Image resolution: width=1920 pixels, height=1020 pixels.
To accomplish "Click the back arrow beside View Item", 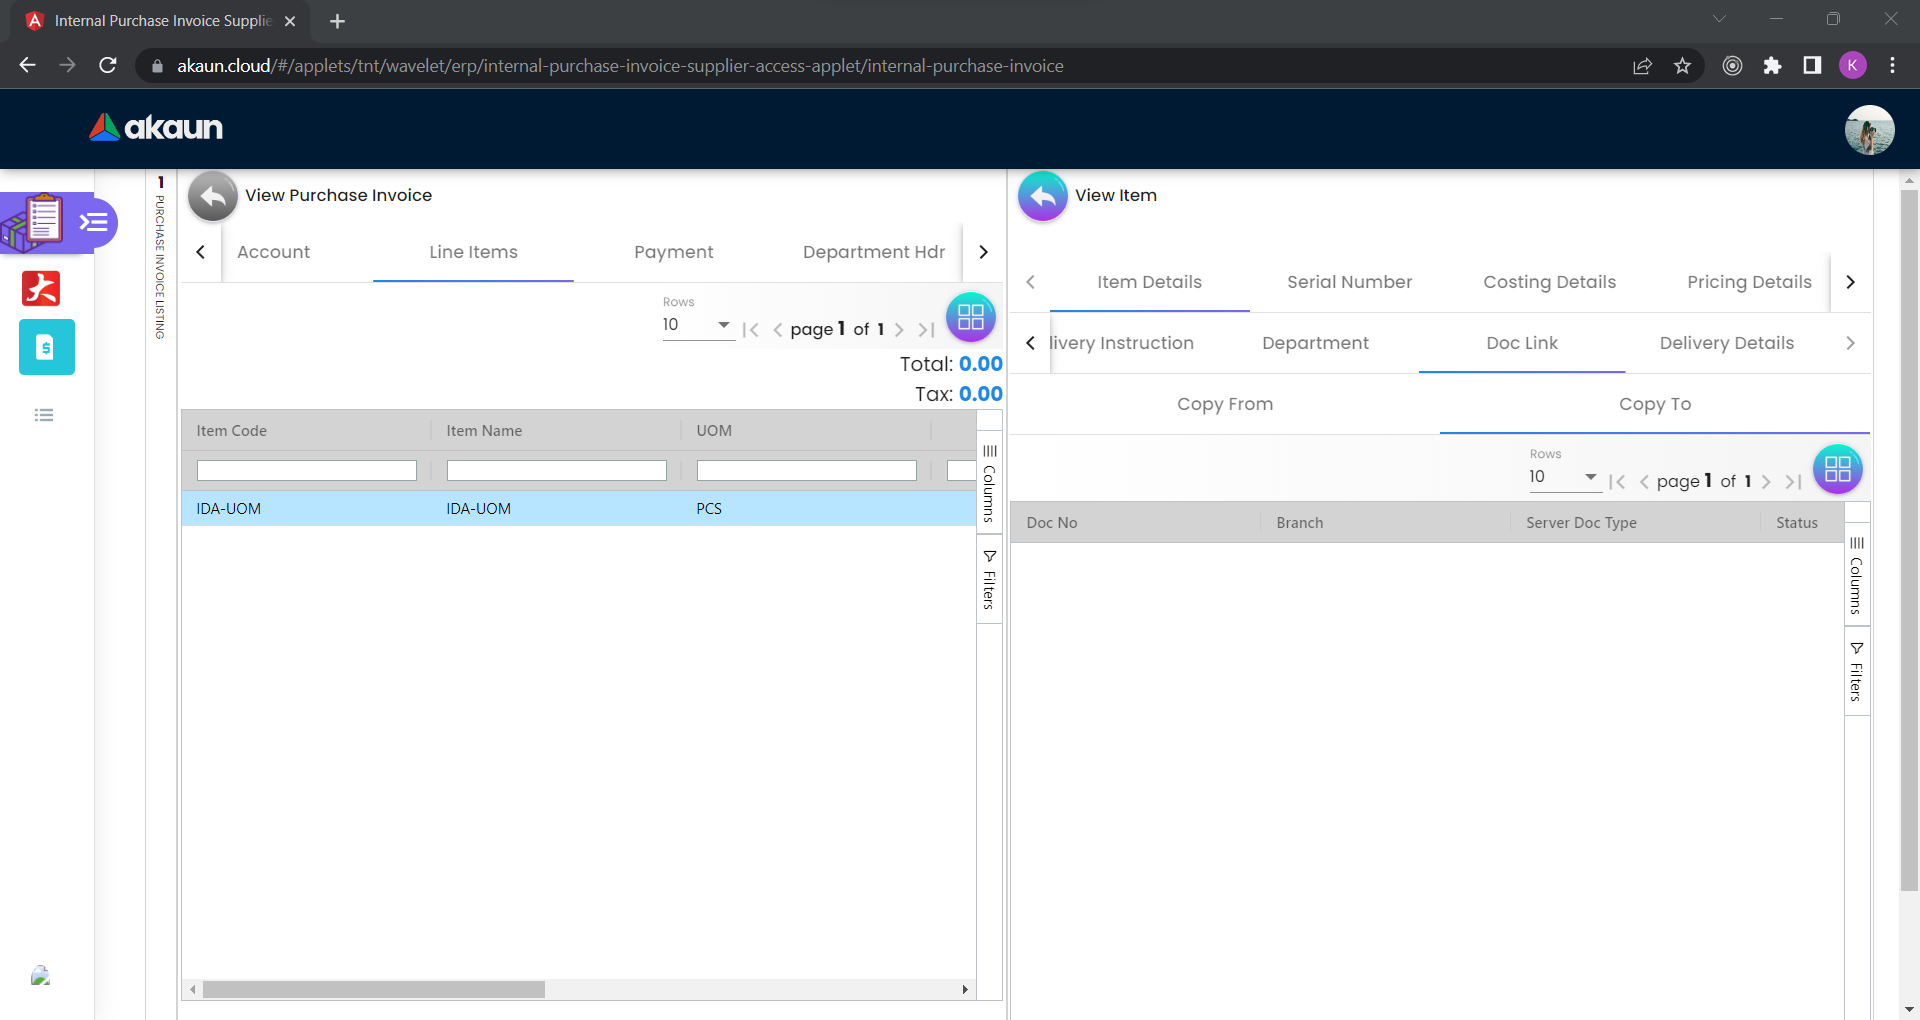I will 1042,196.
